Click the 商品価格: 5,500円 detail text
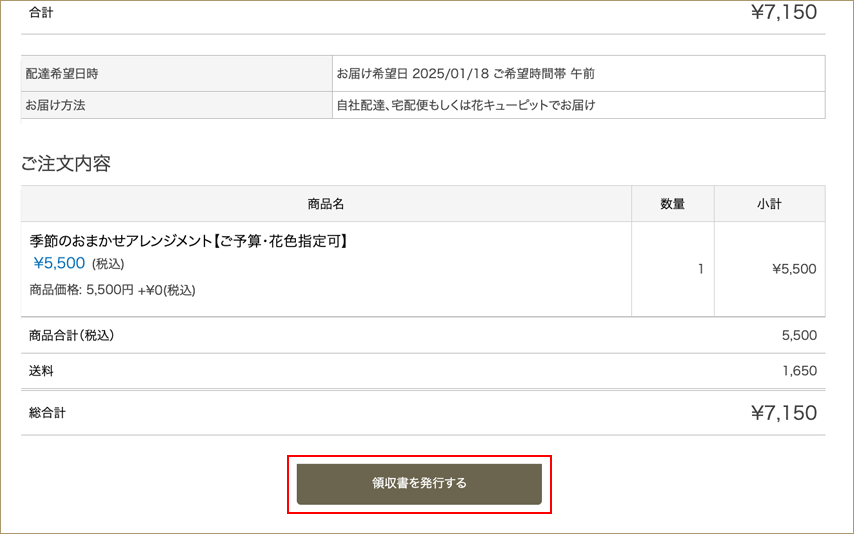Image resolution: width=854 pixels, height=534 pixels. (113, 290)
